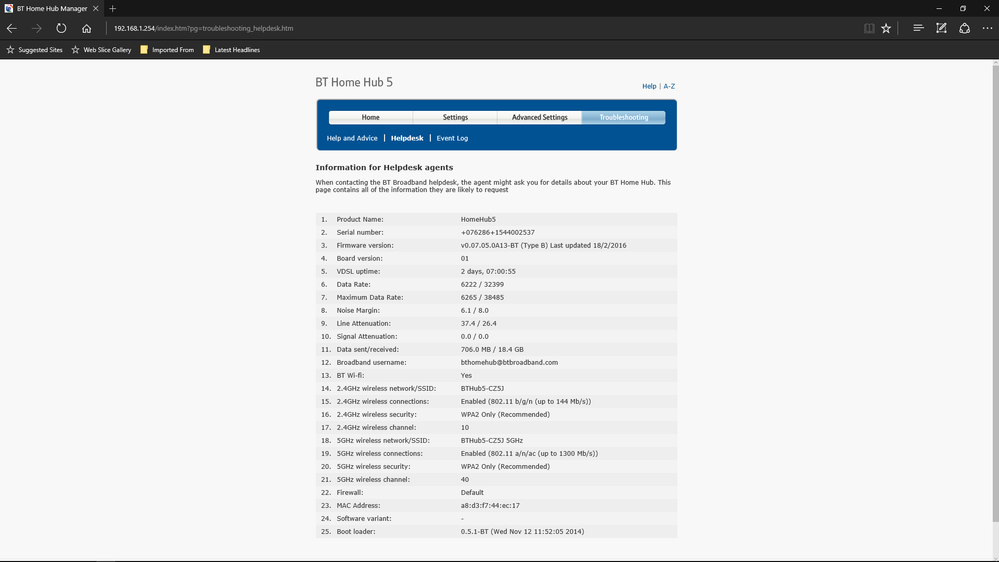
Task: Open the A-Z link
Action: pos(669,86)
